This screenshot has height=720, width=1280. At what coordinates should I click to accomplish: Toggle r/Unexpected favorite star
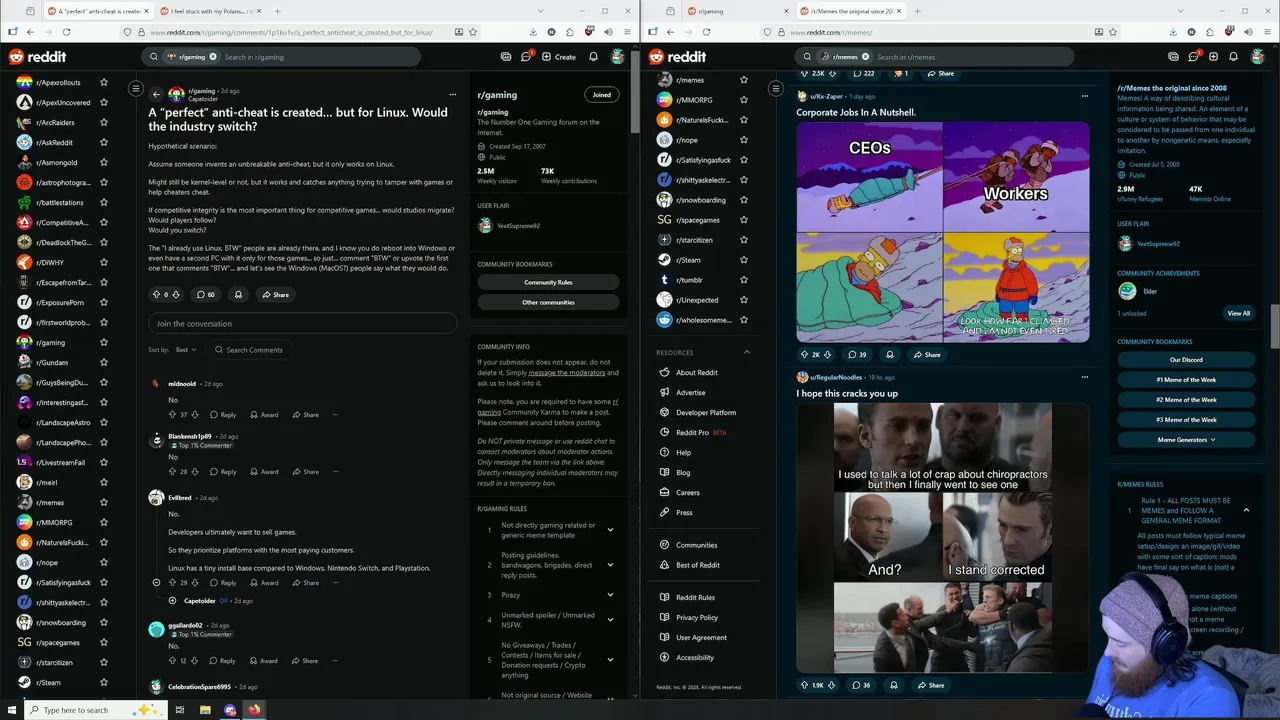743,300
